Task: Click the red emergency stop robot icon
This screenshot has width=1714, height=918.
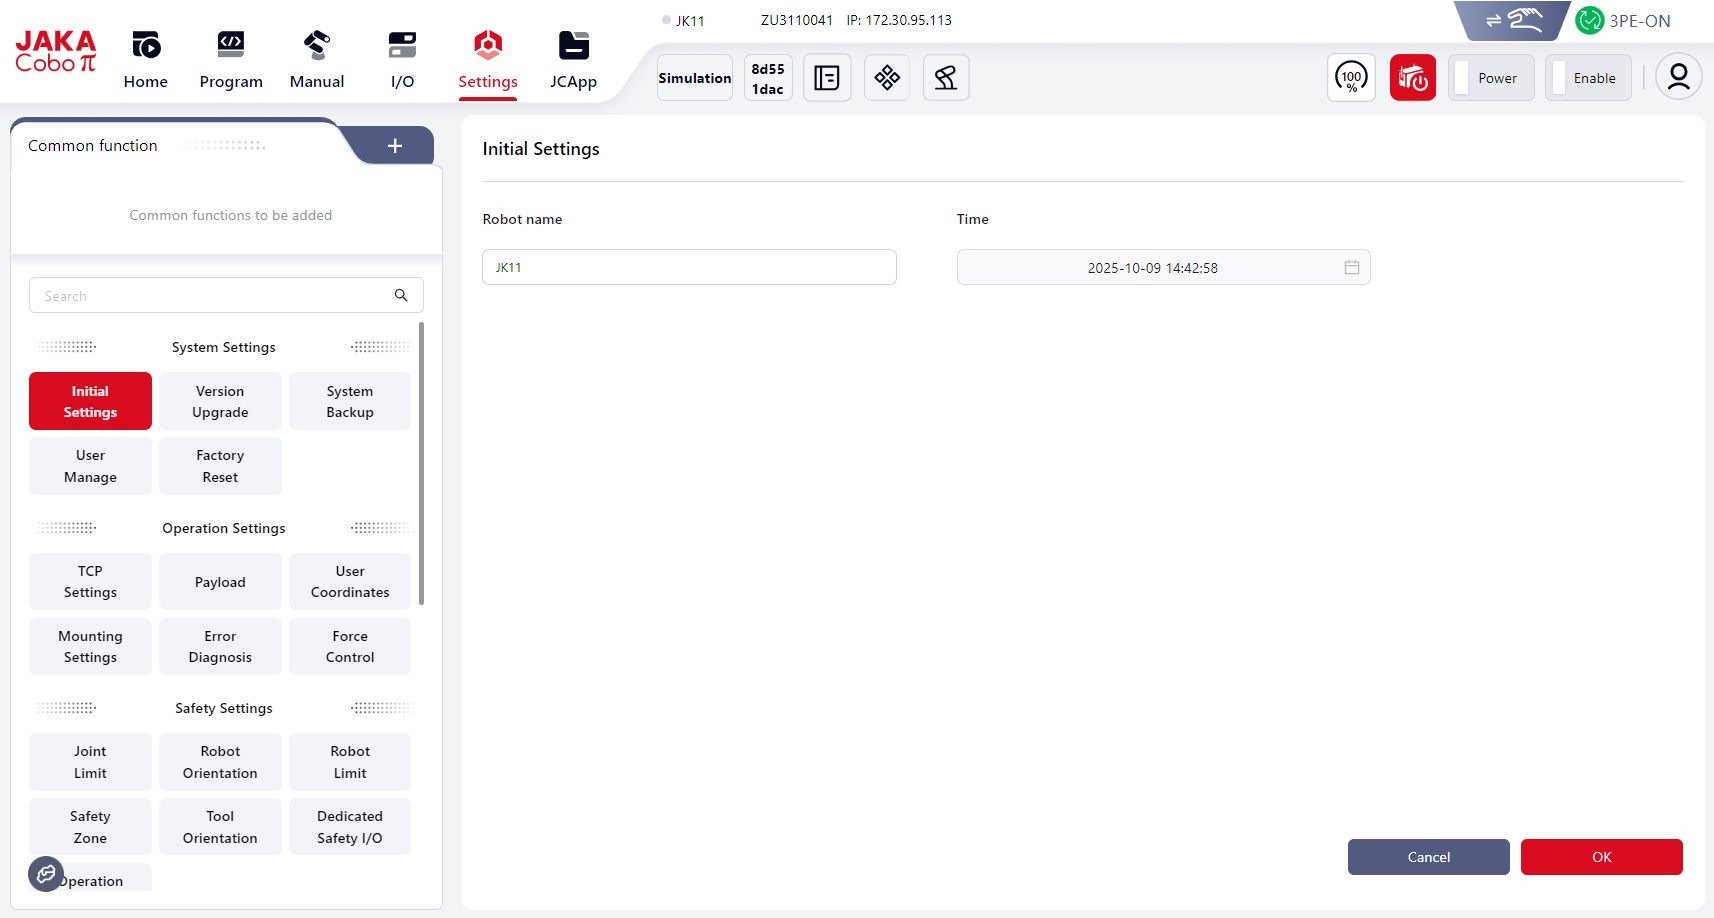Action: click(x=1412, y=78)
